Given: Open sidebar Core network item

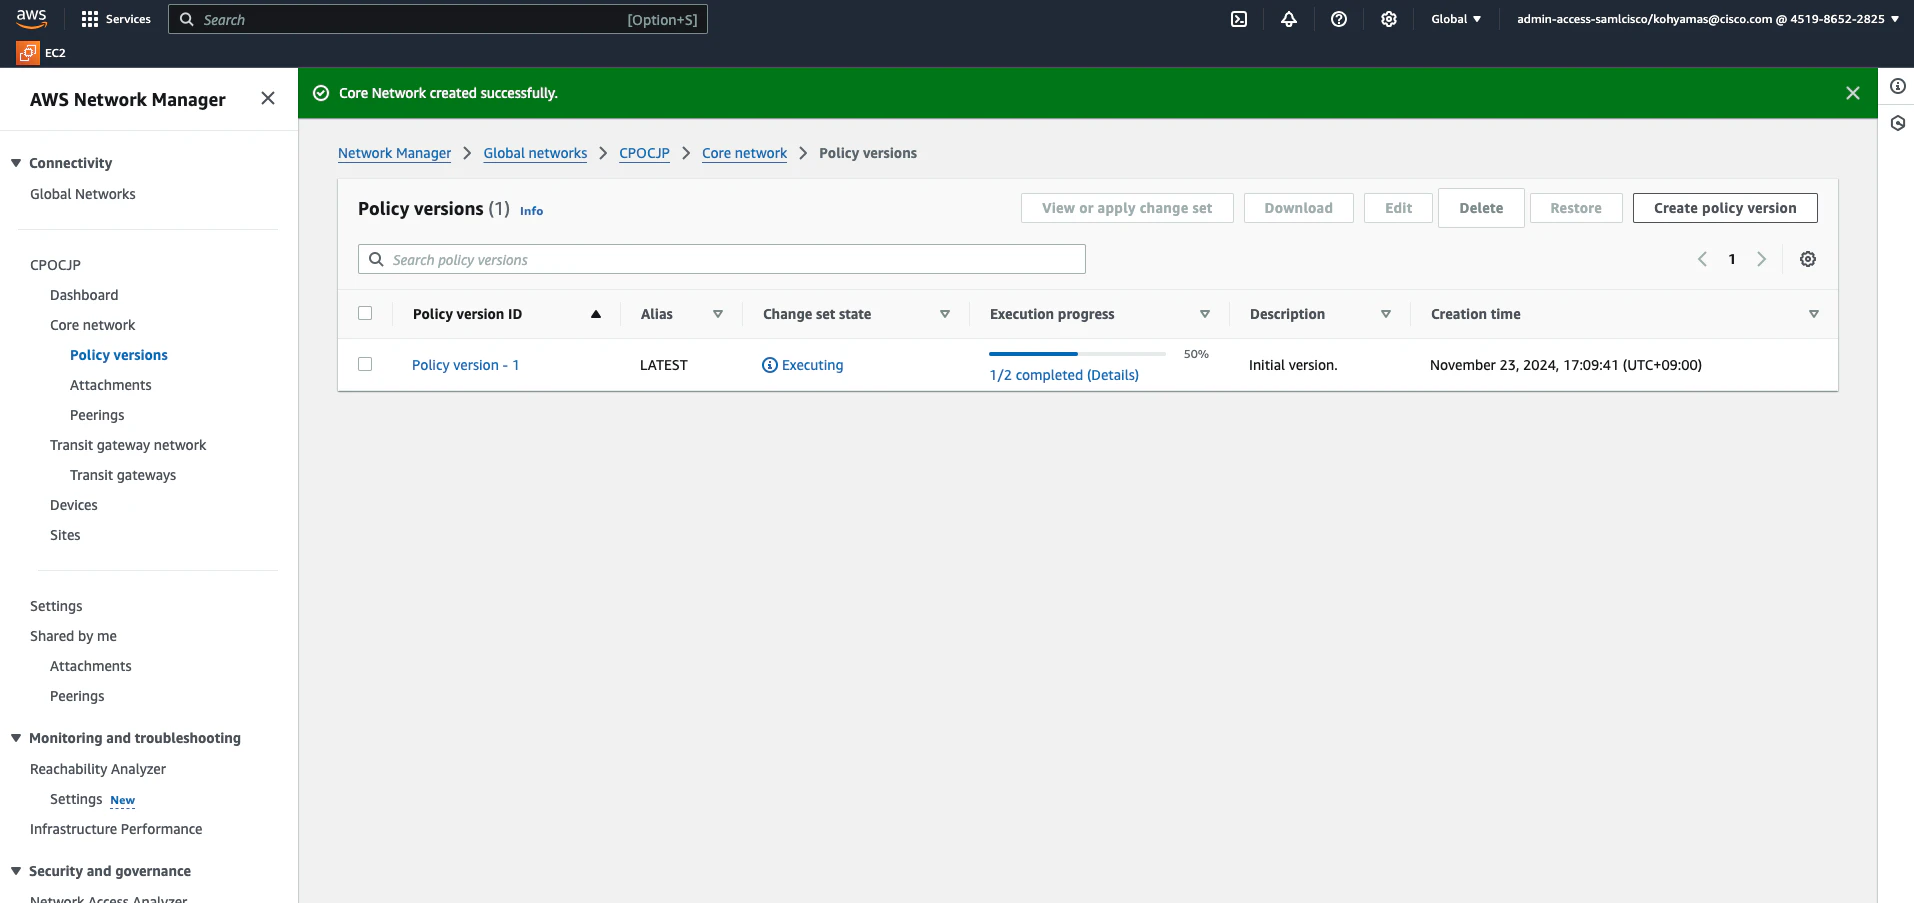Looking at the screenshot, I should point(93,325).
